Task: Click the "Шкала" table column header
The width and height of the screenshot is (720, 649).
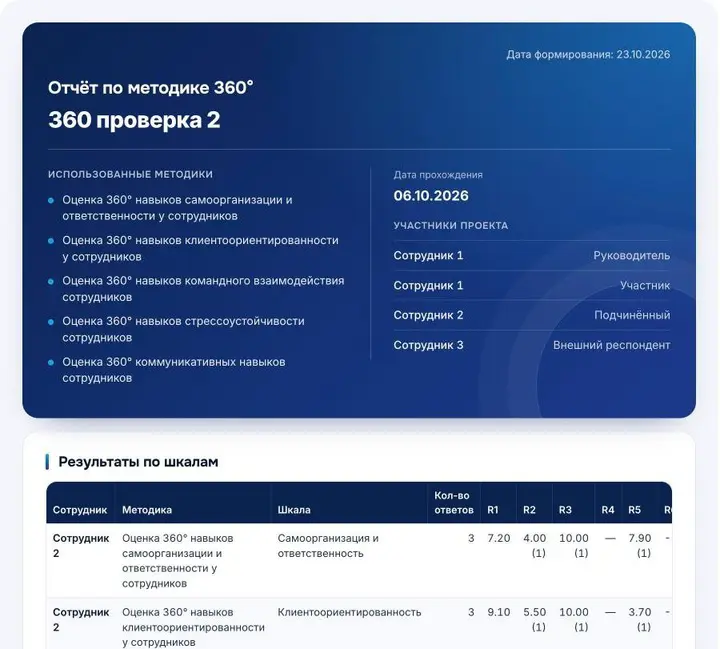Action: coord(294,510)
